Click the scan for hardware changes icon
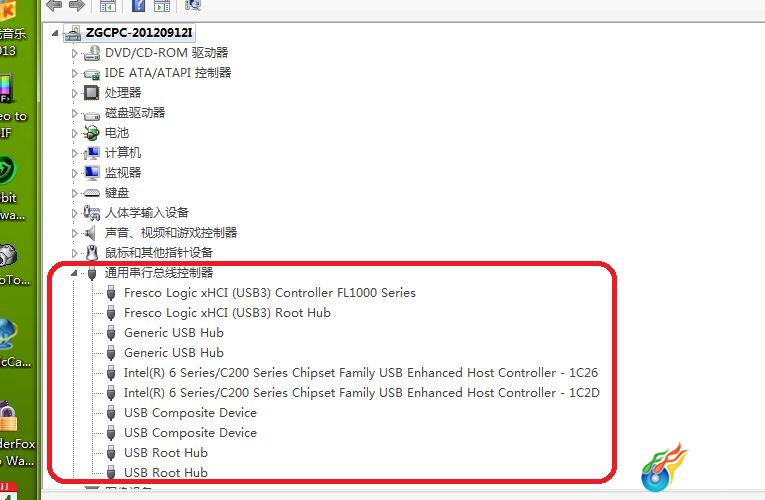The image size is (765, 500). click(x=193, y=5)
